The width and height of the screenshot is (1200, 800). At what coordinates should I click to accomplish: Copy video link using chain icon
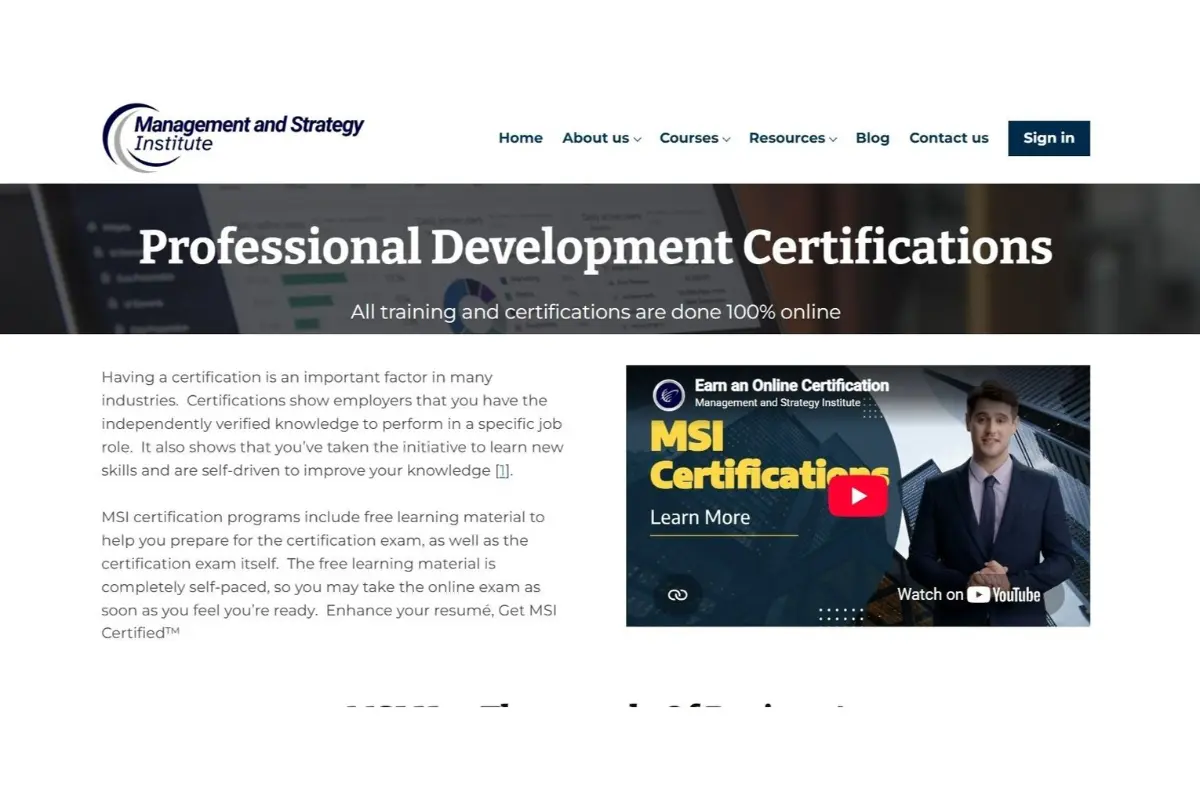coord(678,595)
